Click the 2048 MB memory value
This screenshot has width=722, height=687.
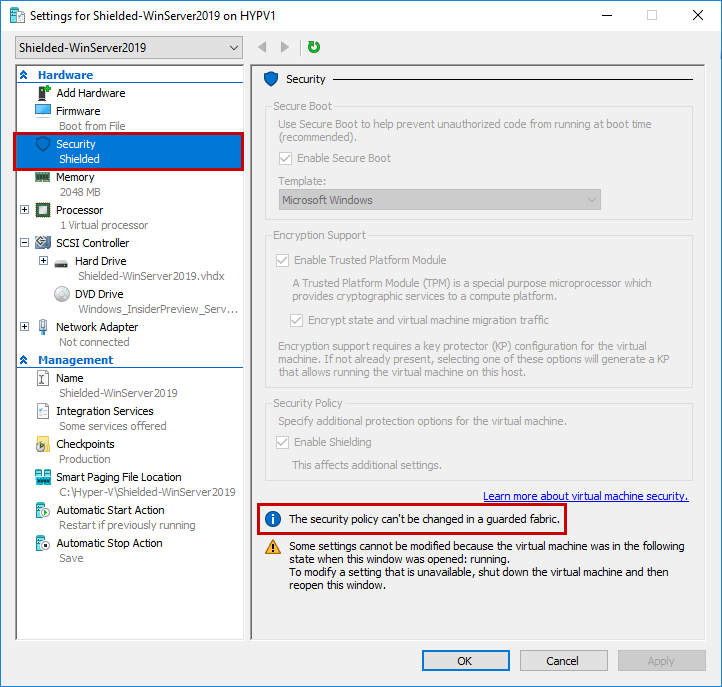tap(80, 192)
